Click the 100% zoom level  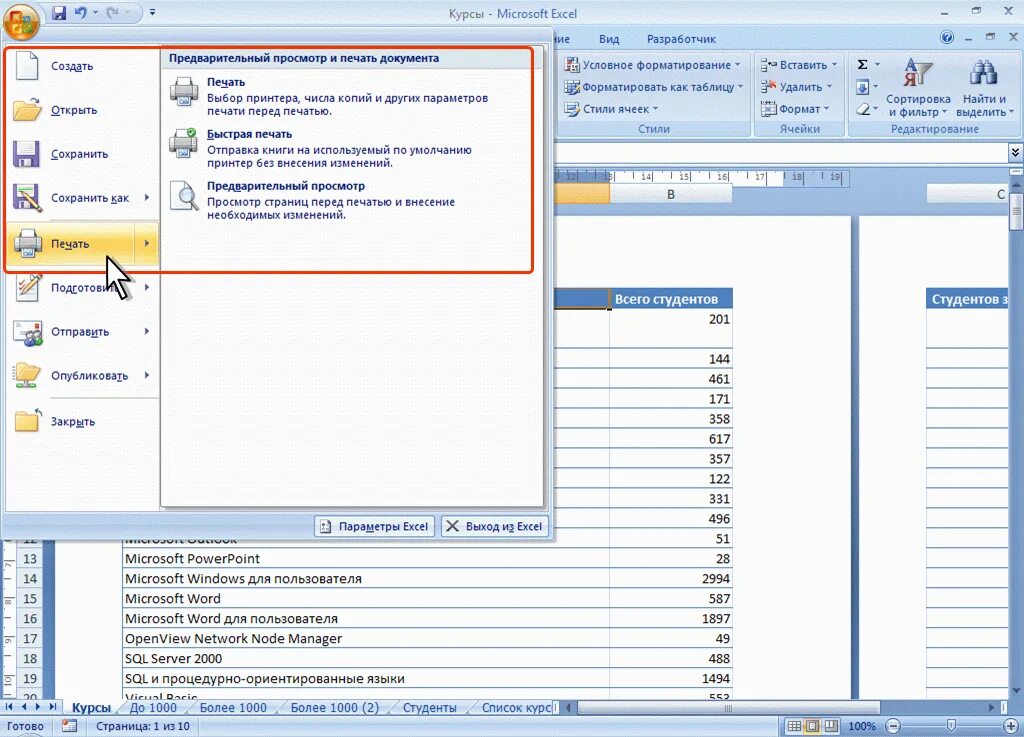[x=862, y=726]
